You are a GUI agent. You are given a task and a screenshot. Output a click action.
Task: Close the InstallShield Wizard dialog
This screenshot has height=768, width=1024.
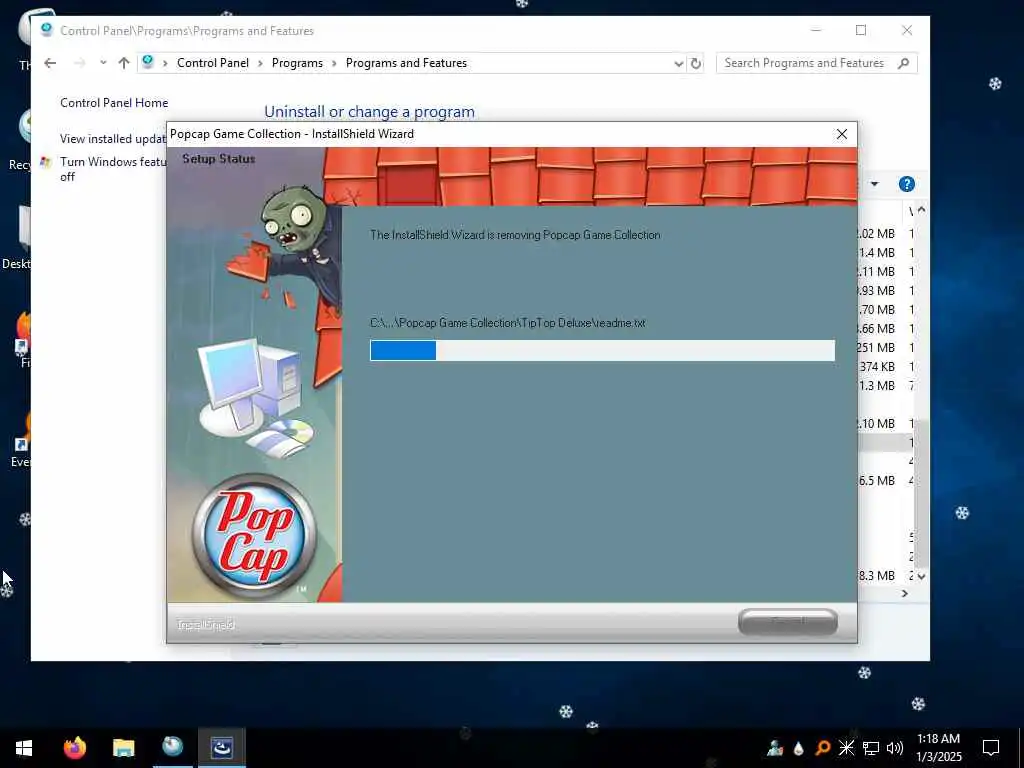click(x=842, y=134)
